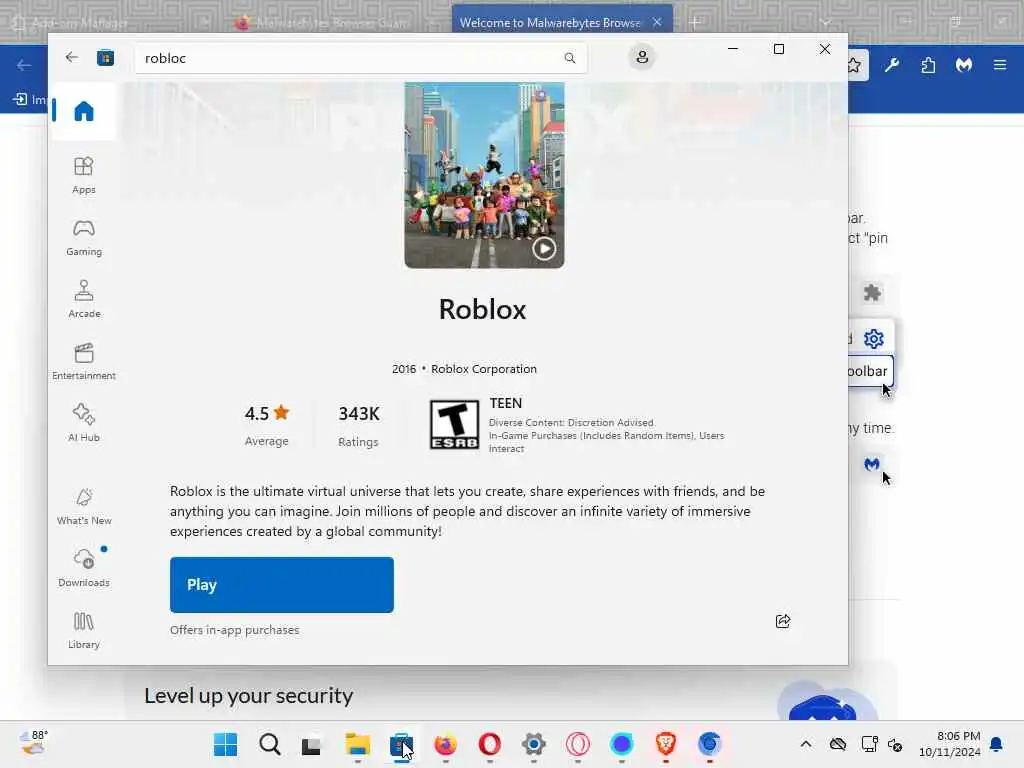This screenshot has width=1024, height=768.
Task: Open Opera from the taskbar
Action: click(490, 744)
